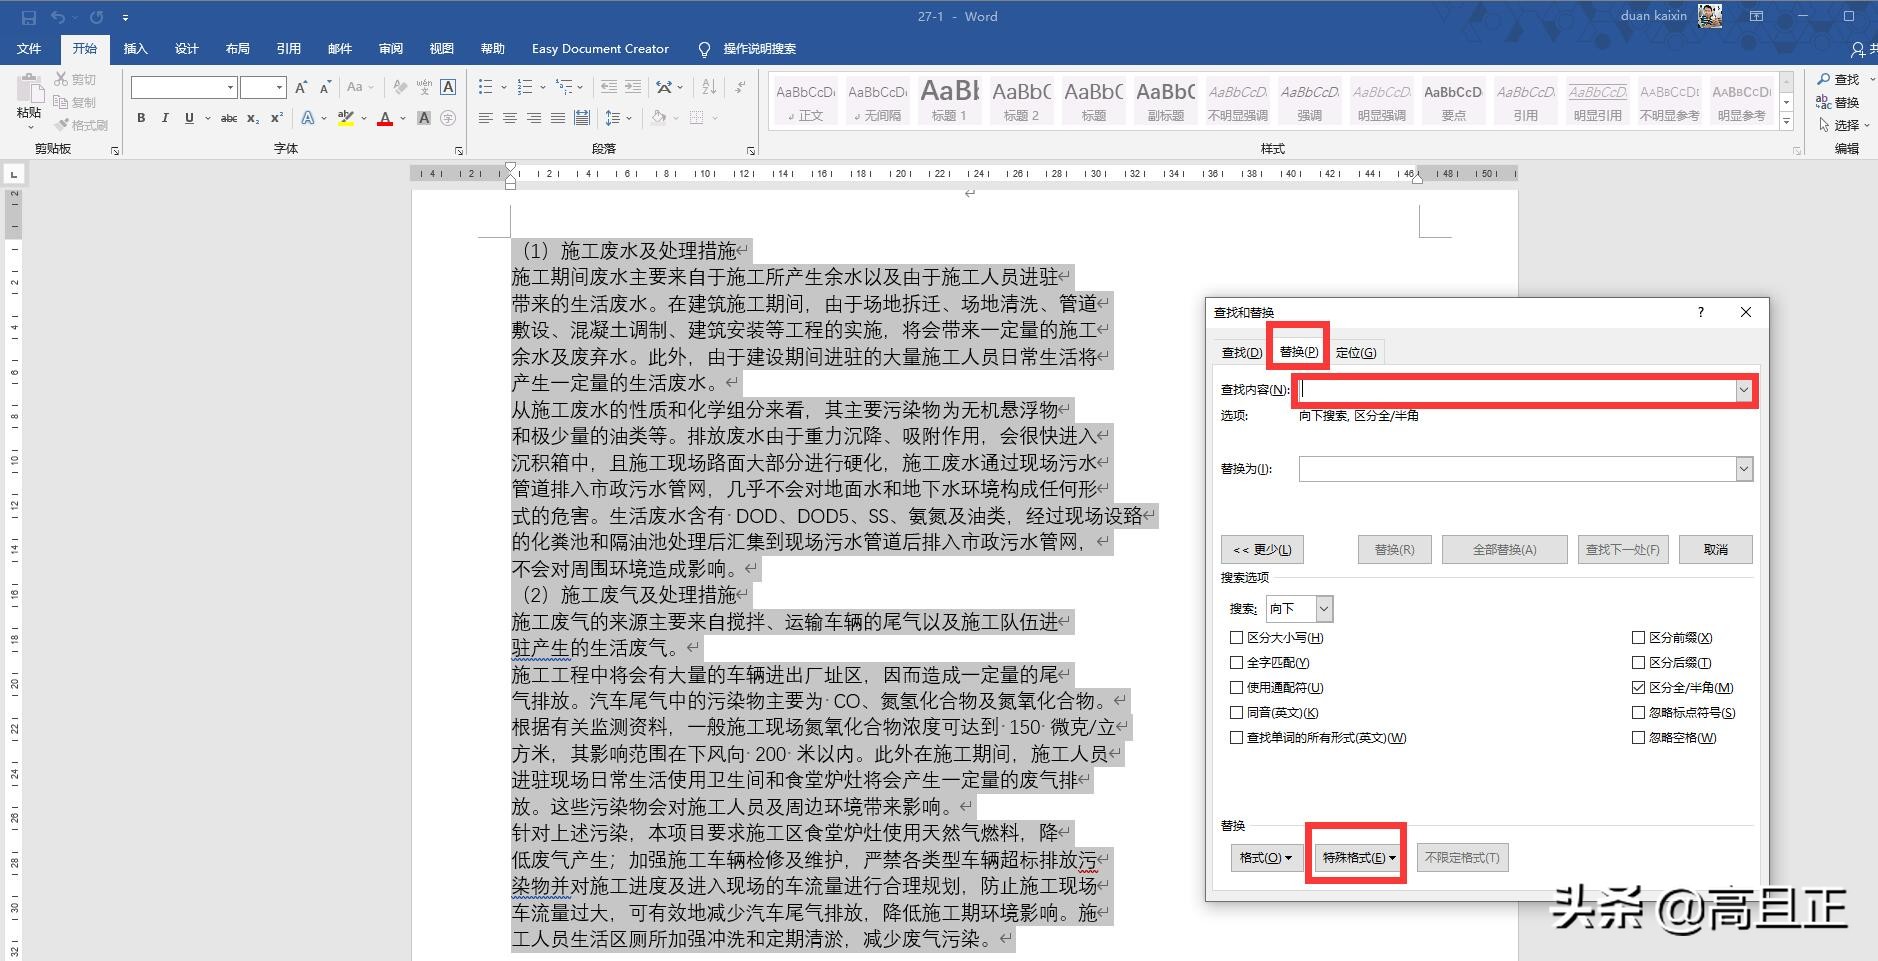The height and width of the screenshot is (961, 1878).
Task: Check the 区分大小写 option
Action: [1237, 637]
